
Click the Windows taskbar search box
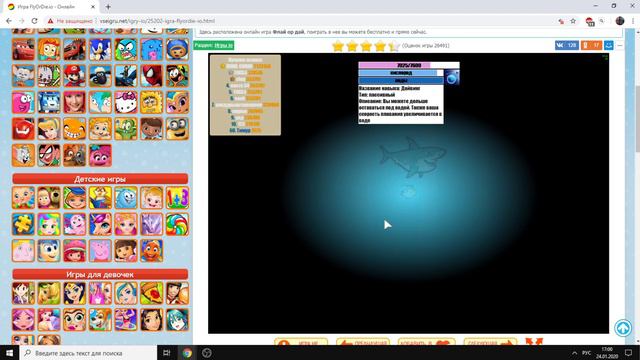point(88,353)
